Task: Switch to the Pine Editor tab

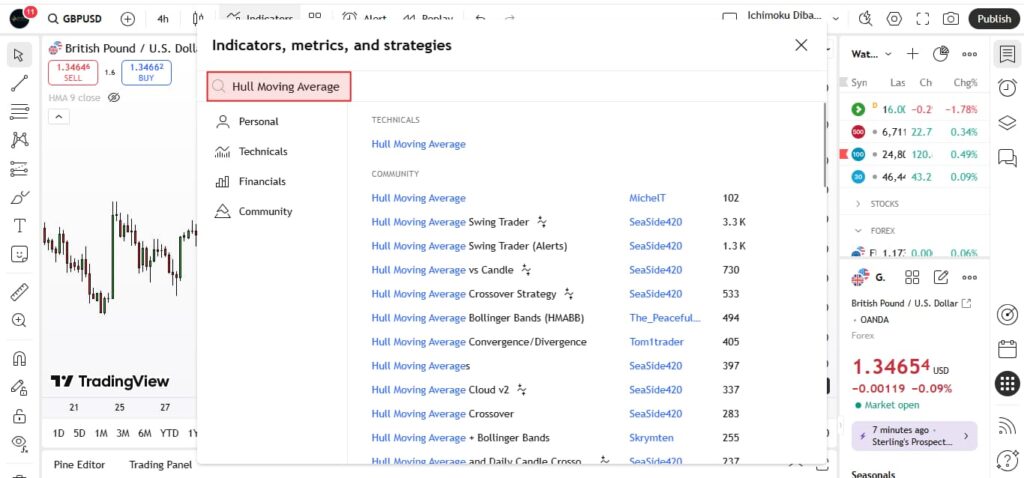Action: (x=79, y=464)
